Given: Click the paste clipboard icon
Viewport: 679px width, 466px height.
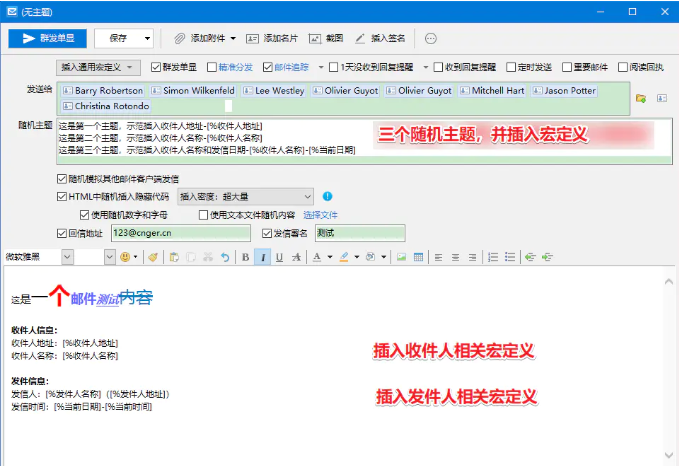Looking at the screenshot, I should (x=174, y=257).
